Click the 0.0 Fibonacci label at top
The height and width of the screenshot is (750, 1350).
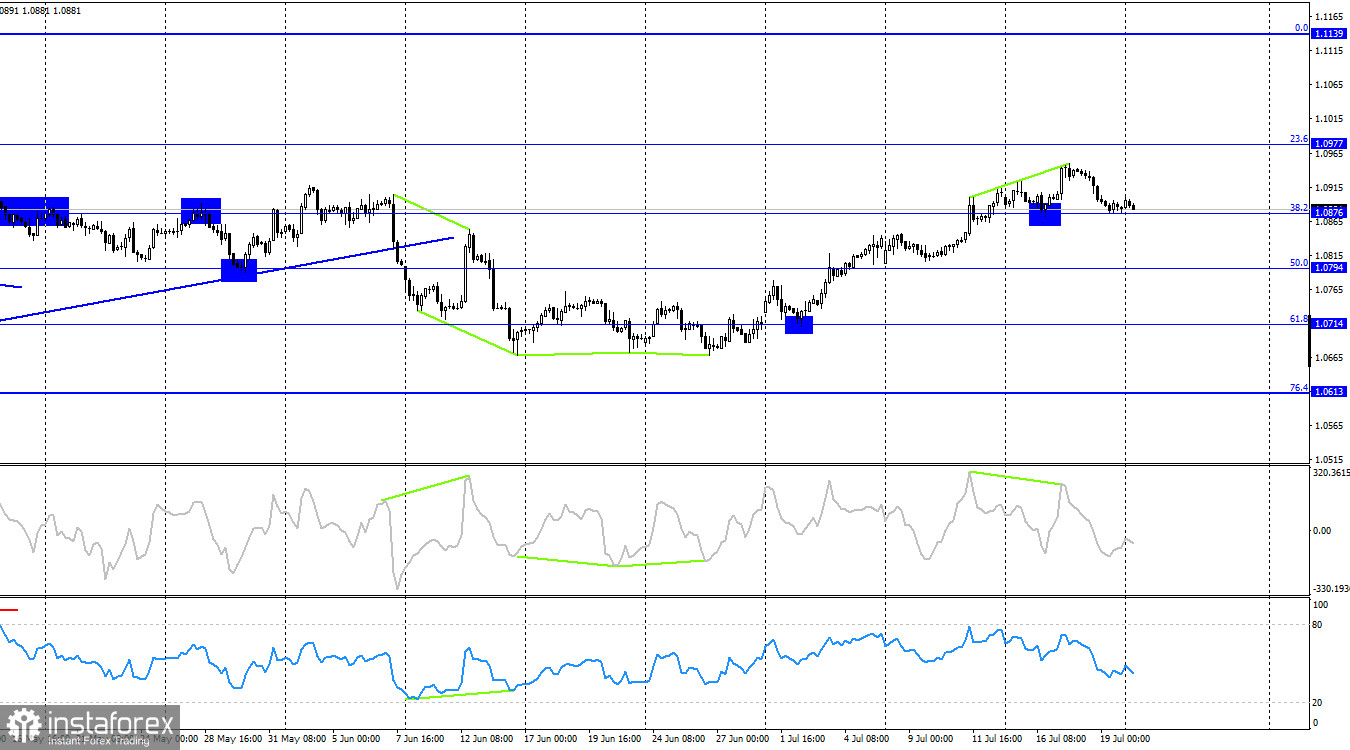coord(1303,28)
